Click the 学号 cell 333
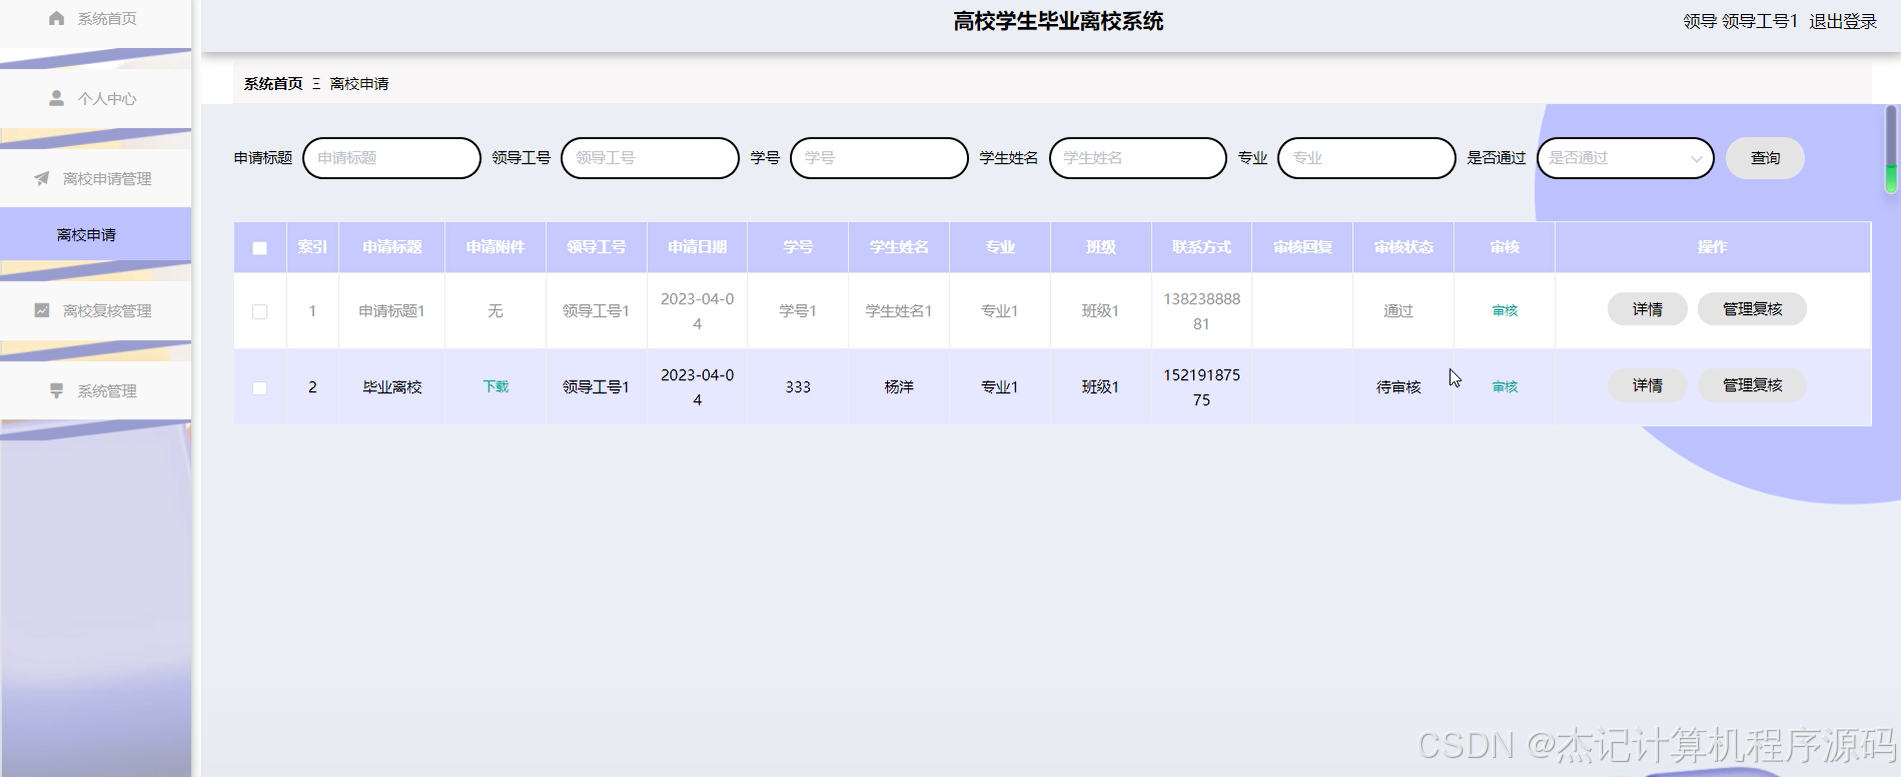1901x777 pixels. tap(798, 387)
